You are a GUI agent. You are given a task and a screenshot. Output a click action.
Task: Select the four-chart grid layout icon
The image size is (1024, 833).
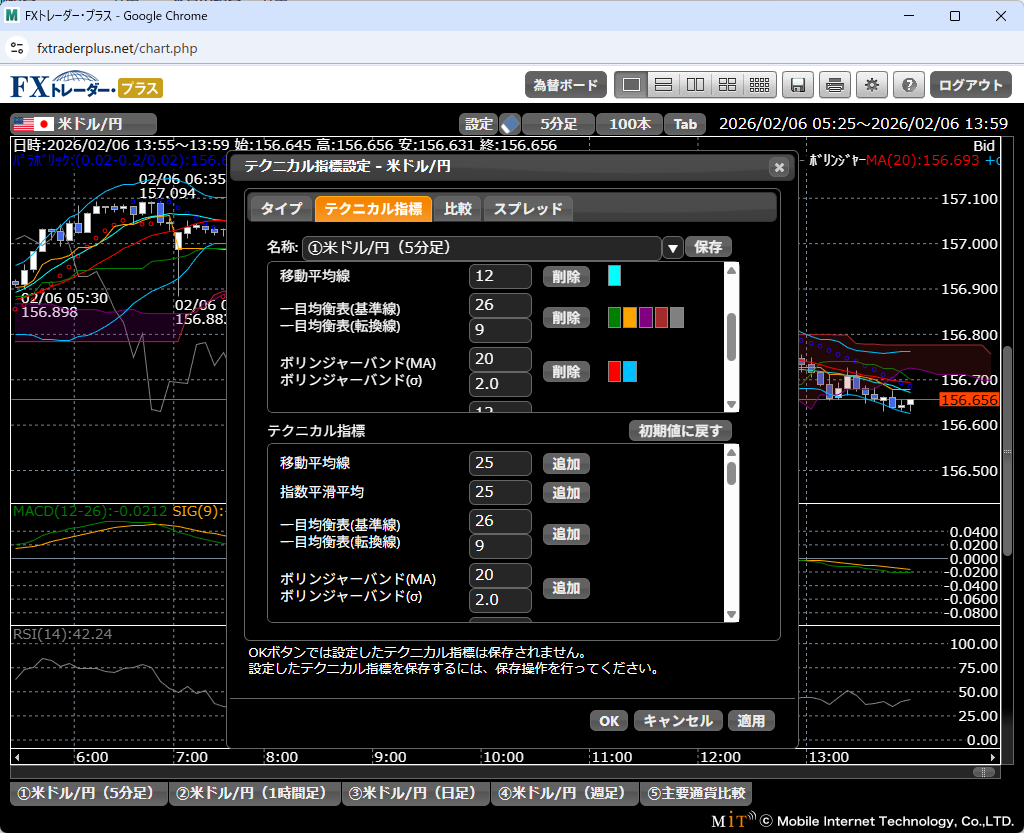(x=727, y=85)
